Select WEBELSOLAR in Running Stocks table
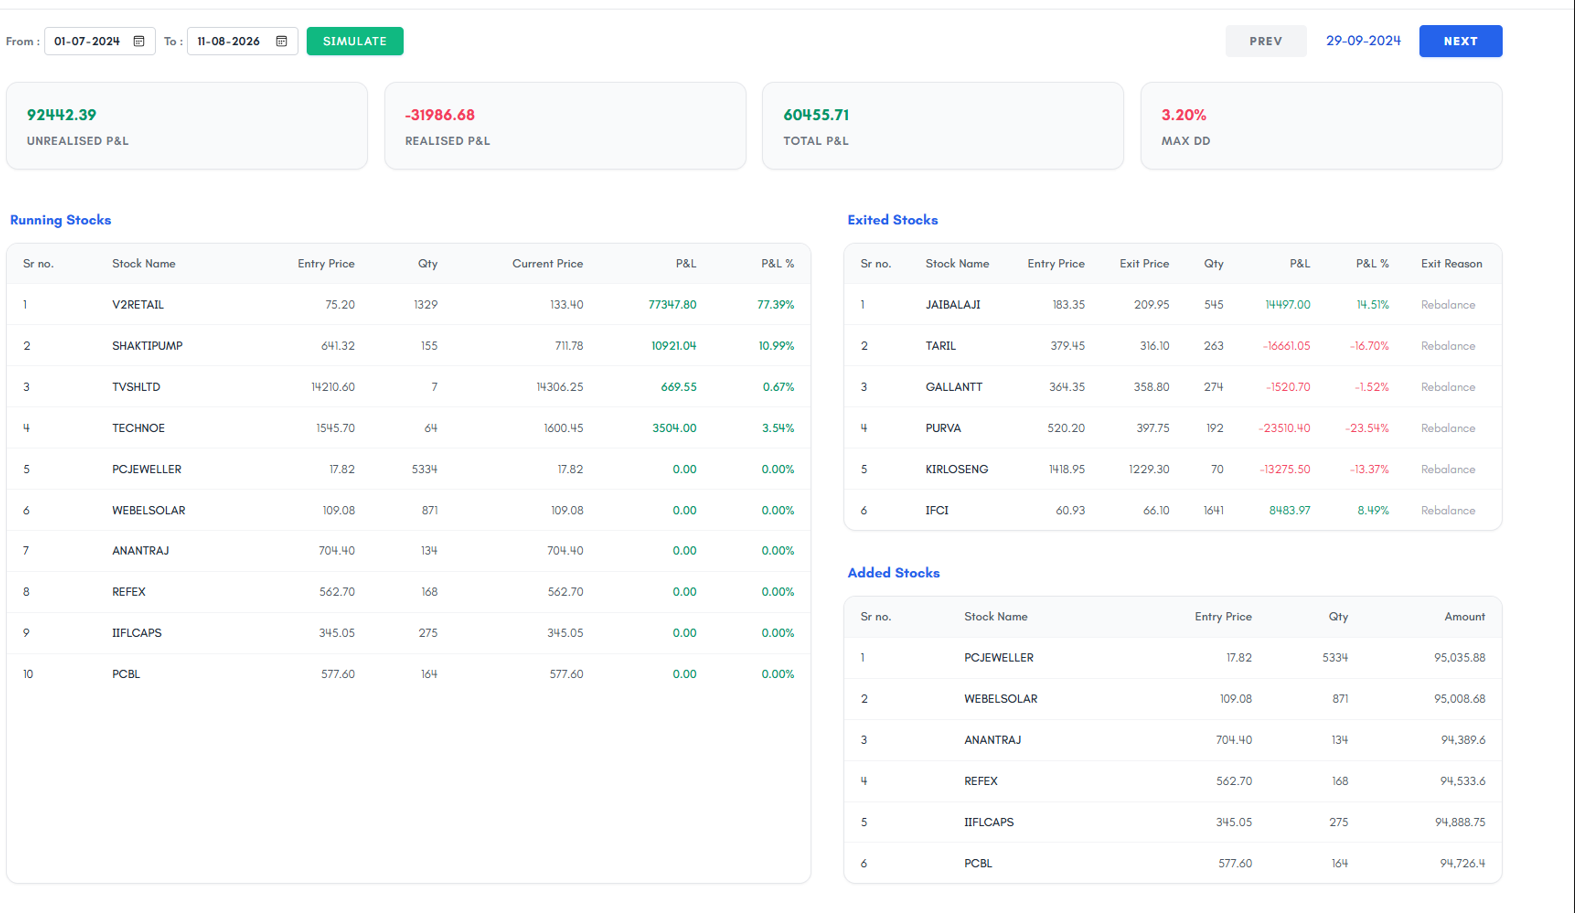This screenshot has width=1575, height=913. click(149, 510)
